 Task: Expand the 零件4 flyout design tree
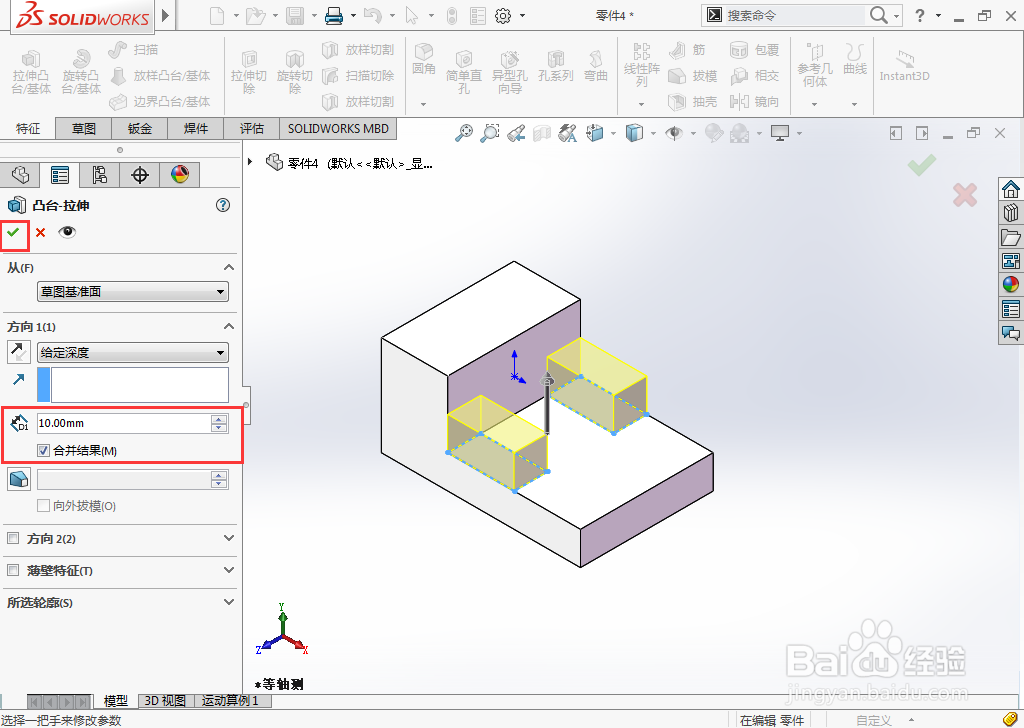250,161
